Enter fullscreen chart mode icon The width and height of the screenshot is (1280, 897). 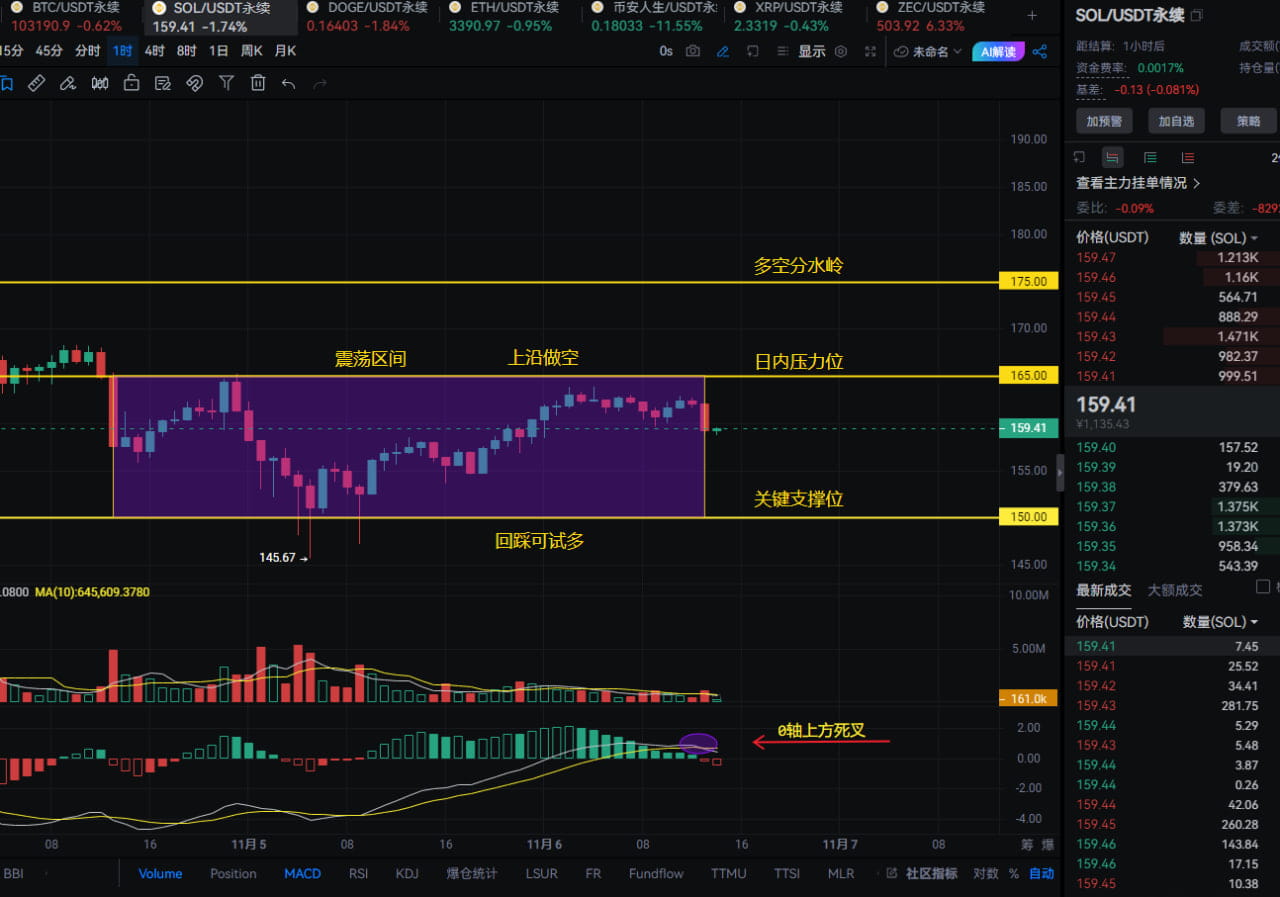[x=870, y=51]
